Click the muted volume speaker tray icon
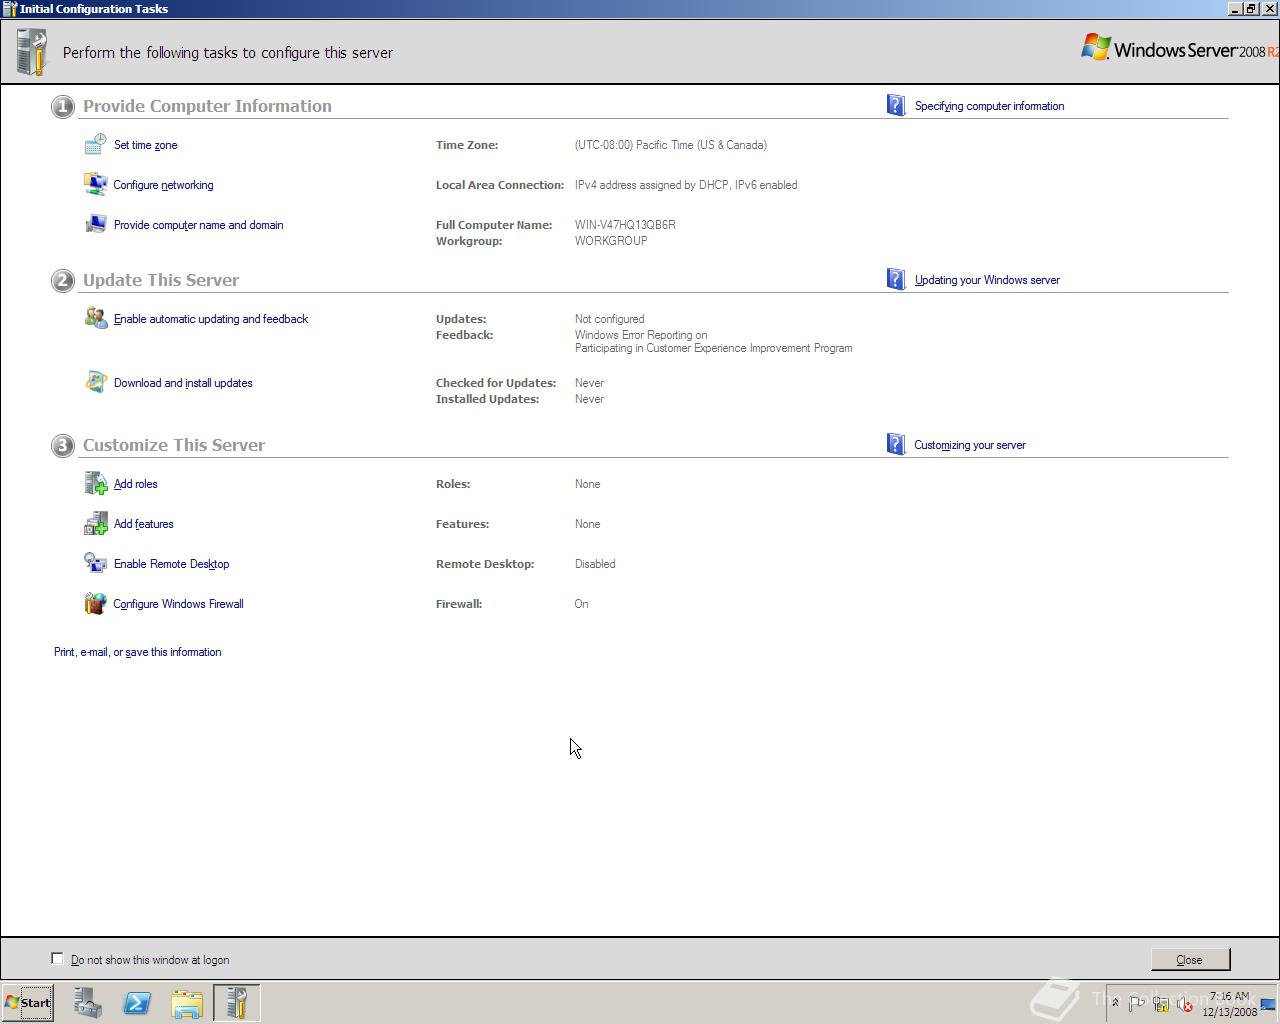Screen dimensions: 1280x1024 (x=1185, y=1004)
